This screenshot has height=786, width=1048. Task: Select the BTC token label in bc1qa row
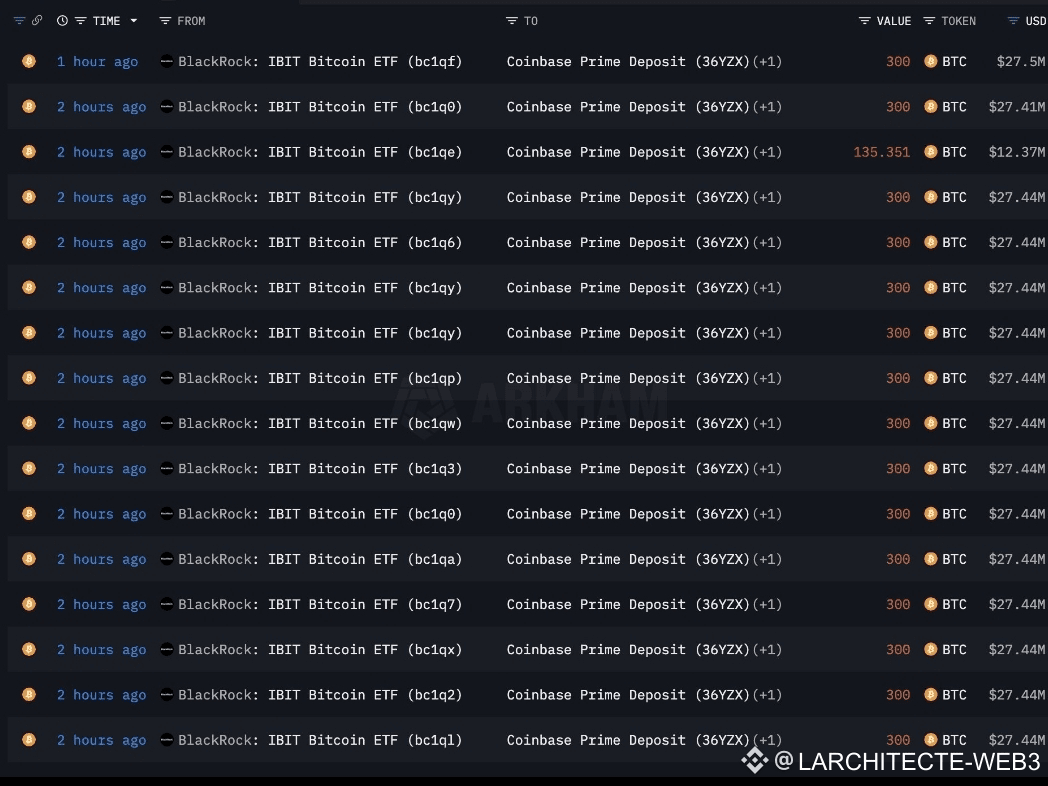pos(954,559)
